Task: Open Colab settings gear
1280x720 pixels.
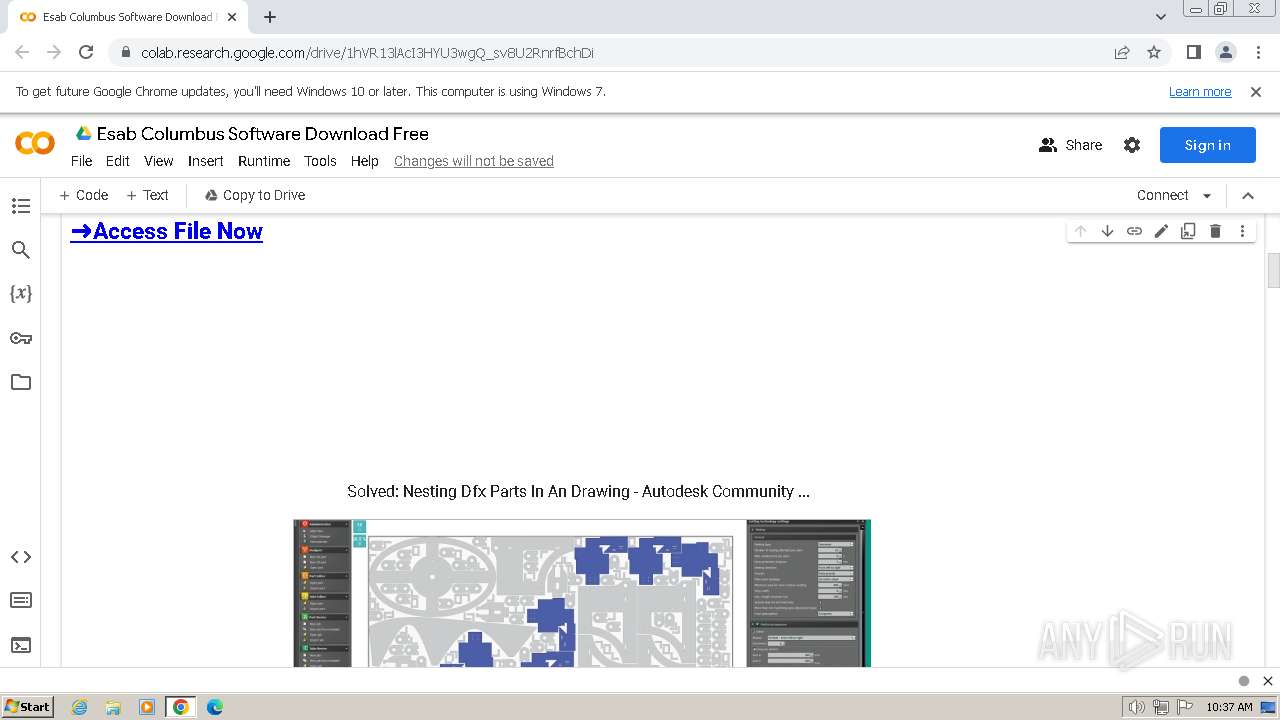Action: pyautogui.click(x=1132, y=145)
